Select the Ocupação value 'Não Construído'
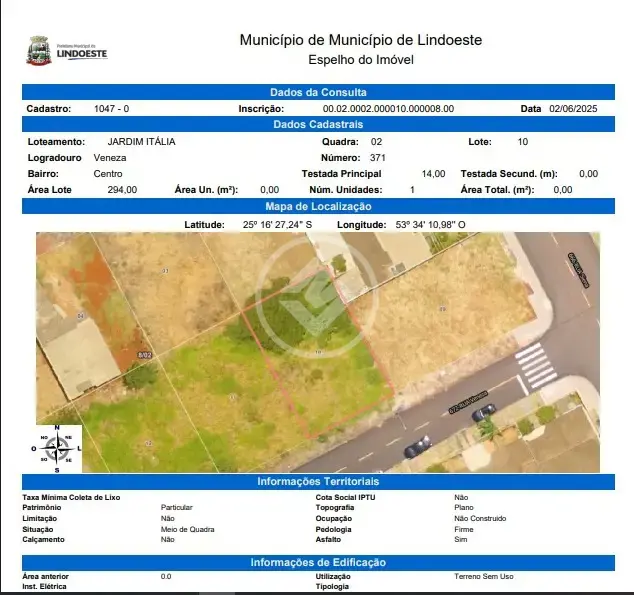This screenshot has height=595, width=634. 480,519
